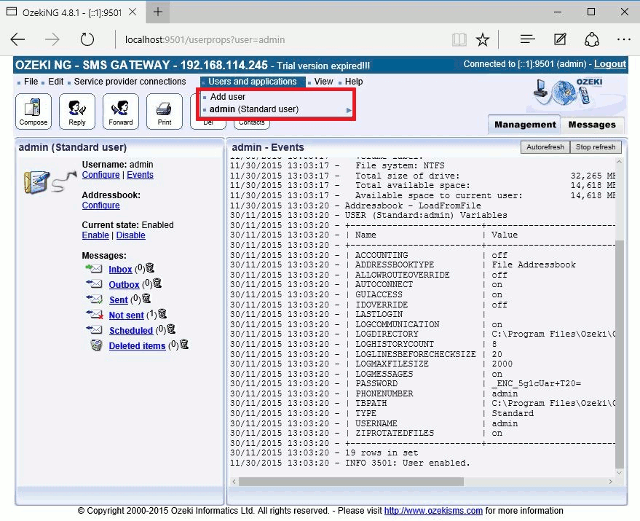
Task: Add page to favorites with star icon
Action: coord(482,40)
